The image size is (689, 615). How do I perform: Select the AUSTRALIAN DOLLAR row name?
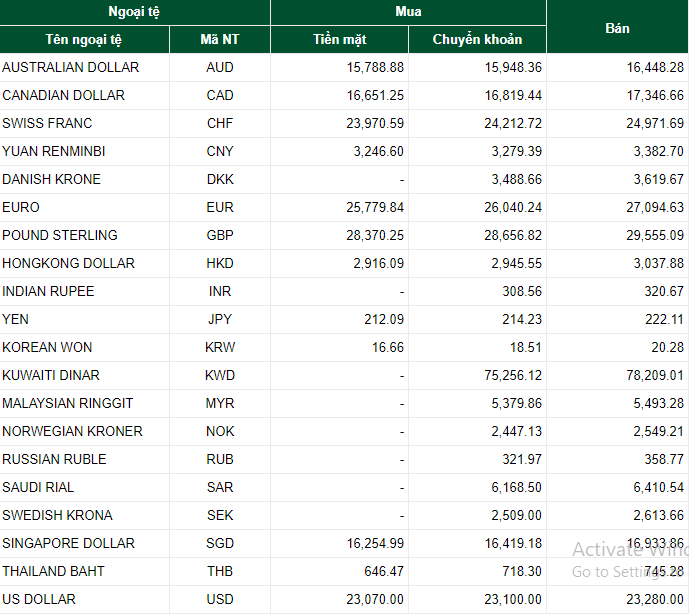[x=71, y=67]
